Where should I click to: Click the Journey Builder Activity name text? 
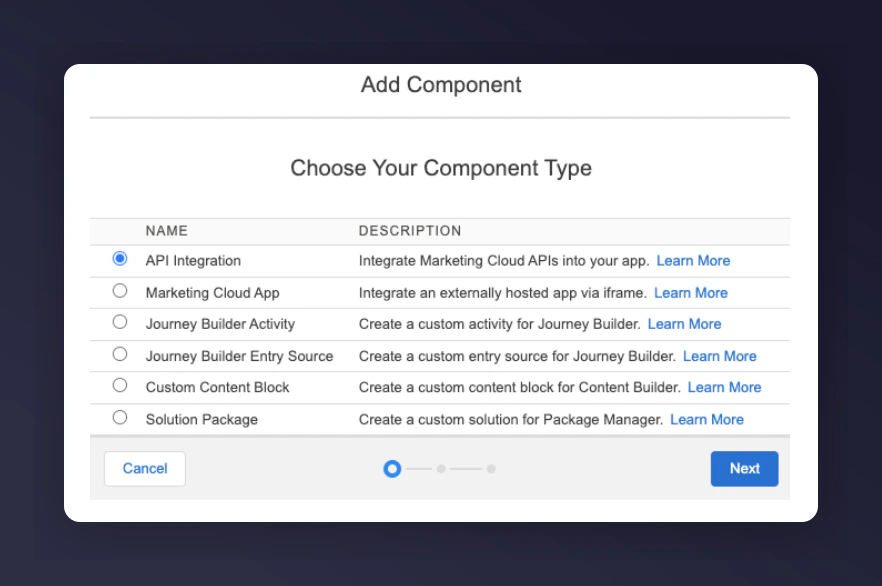tap(220, 324)
